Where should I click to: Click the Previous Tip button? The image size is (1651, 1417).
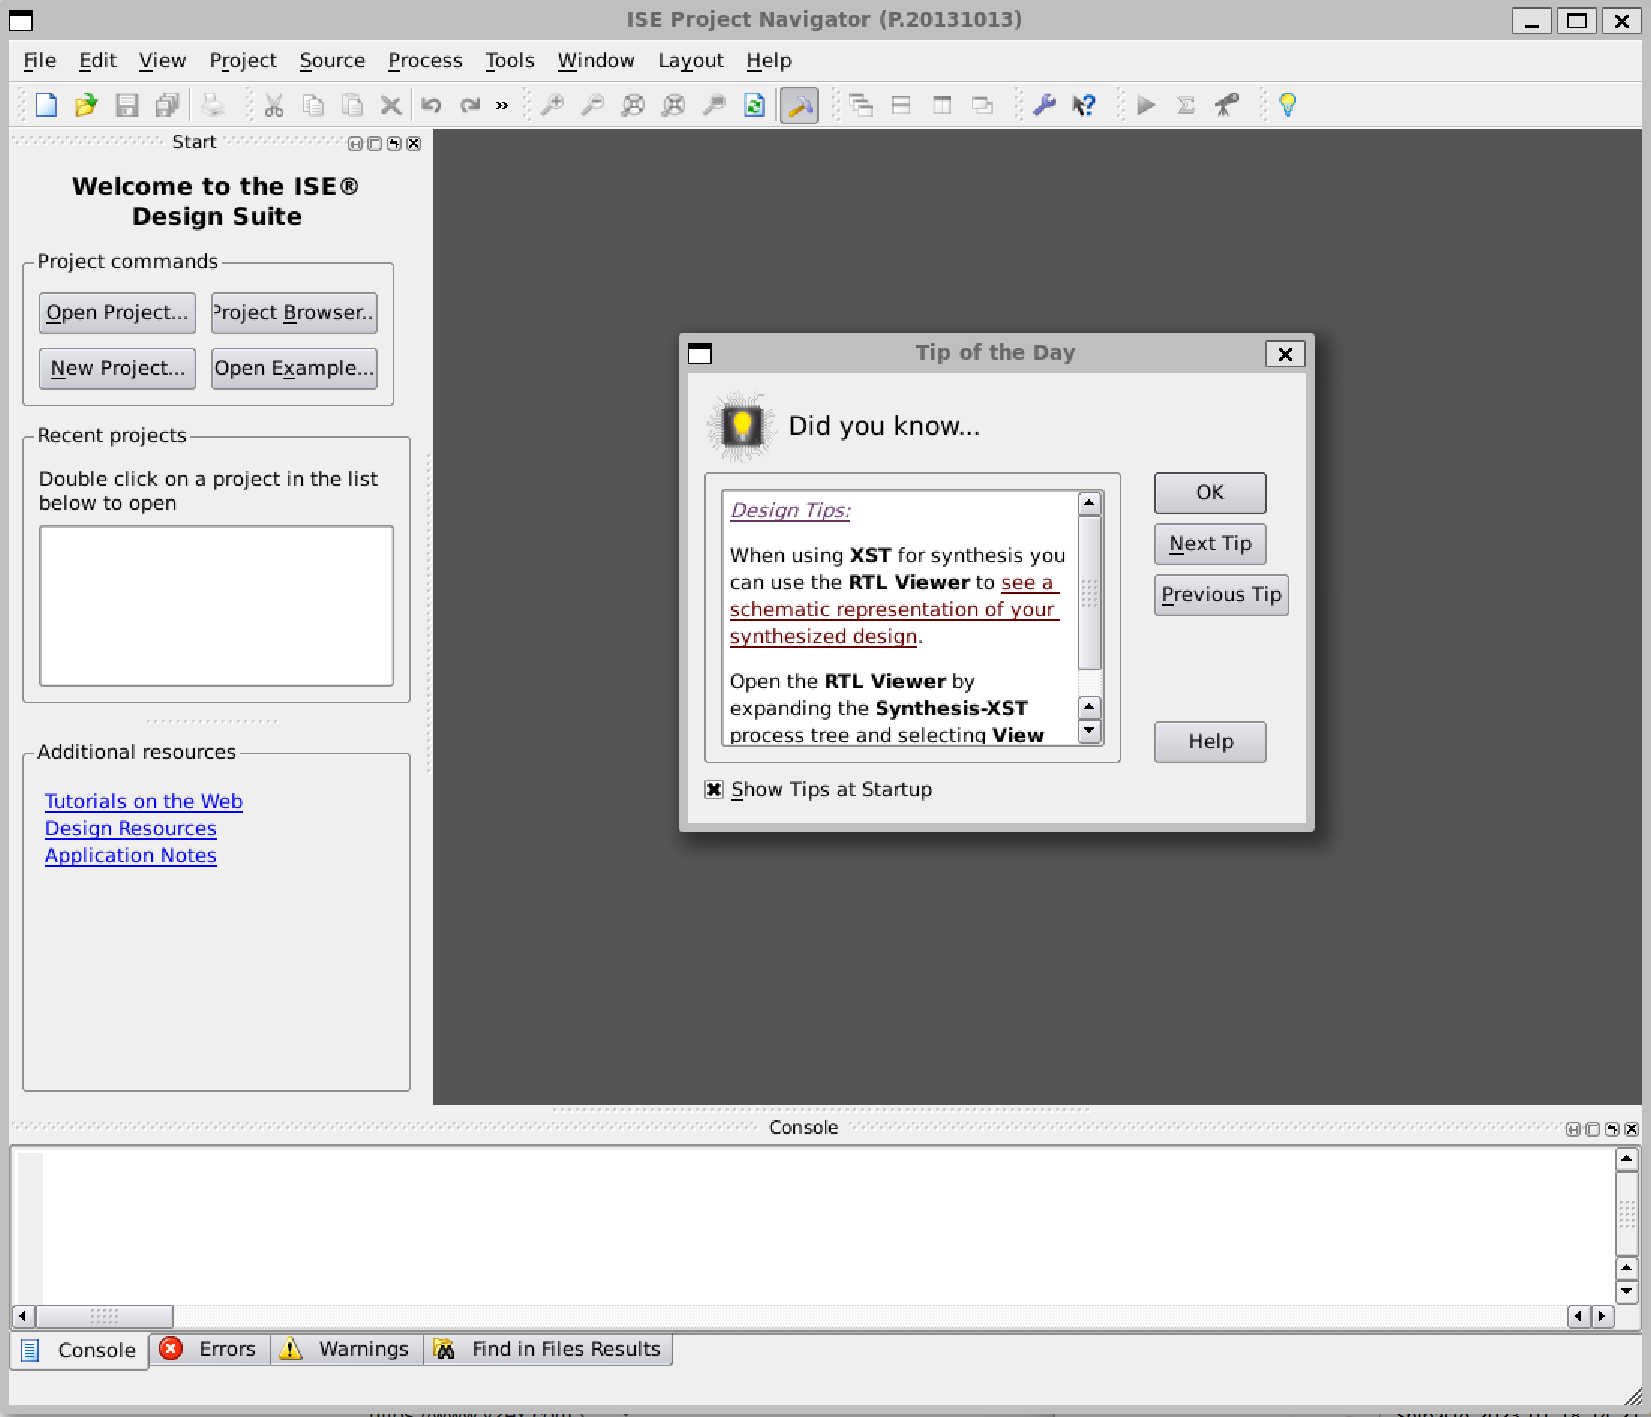click(x=1221, y=594)
